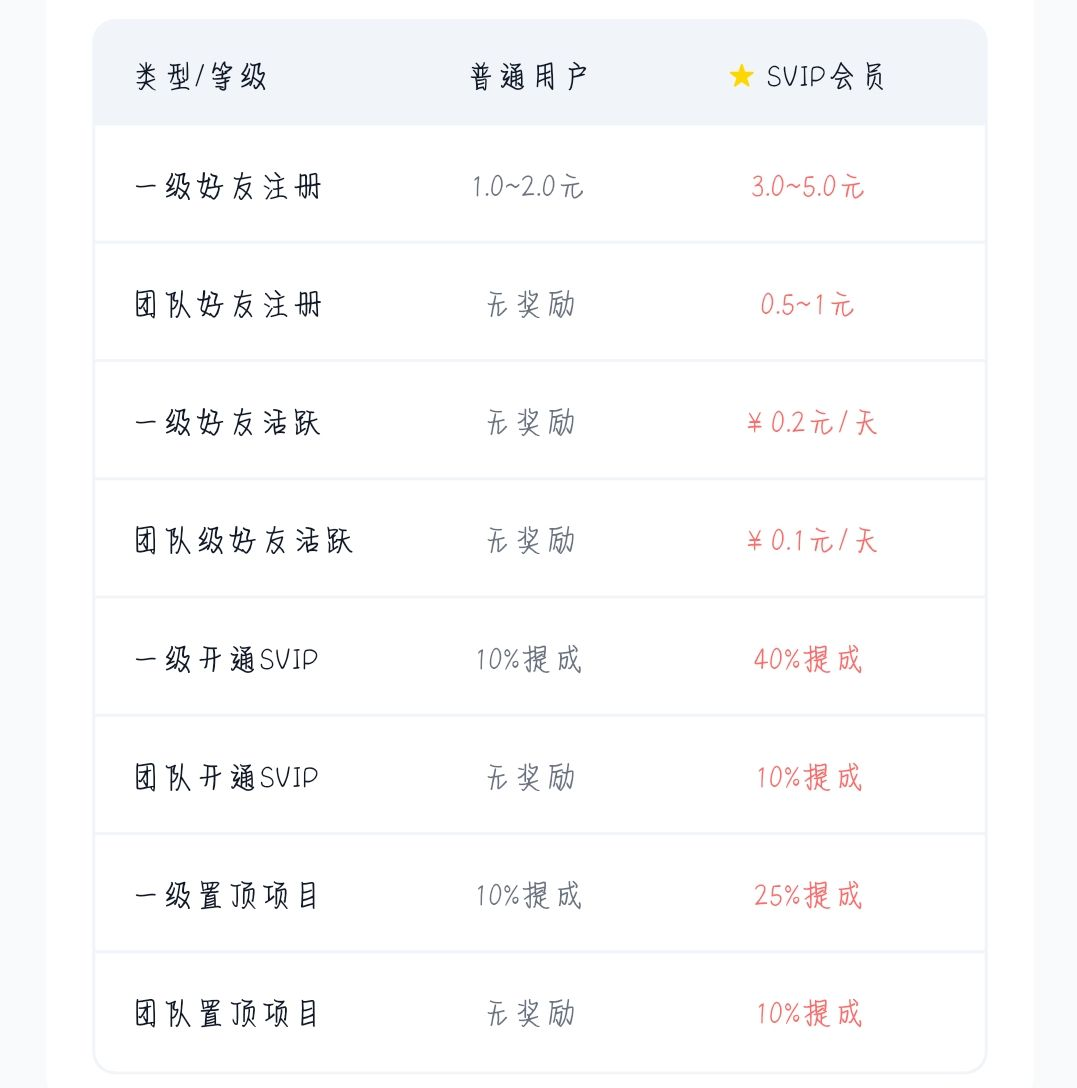This screenshot has height=1088, width=1077.
Task: Click the 0.5~1元 SVIP reward value
Action: [807, 305]
